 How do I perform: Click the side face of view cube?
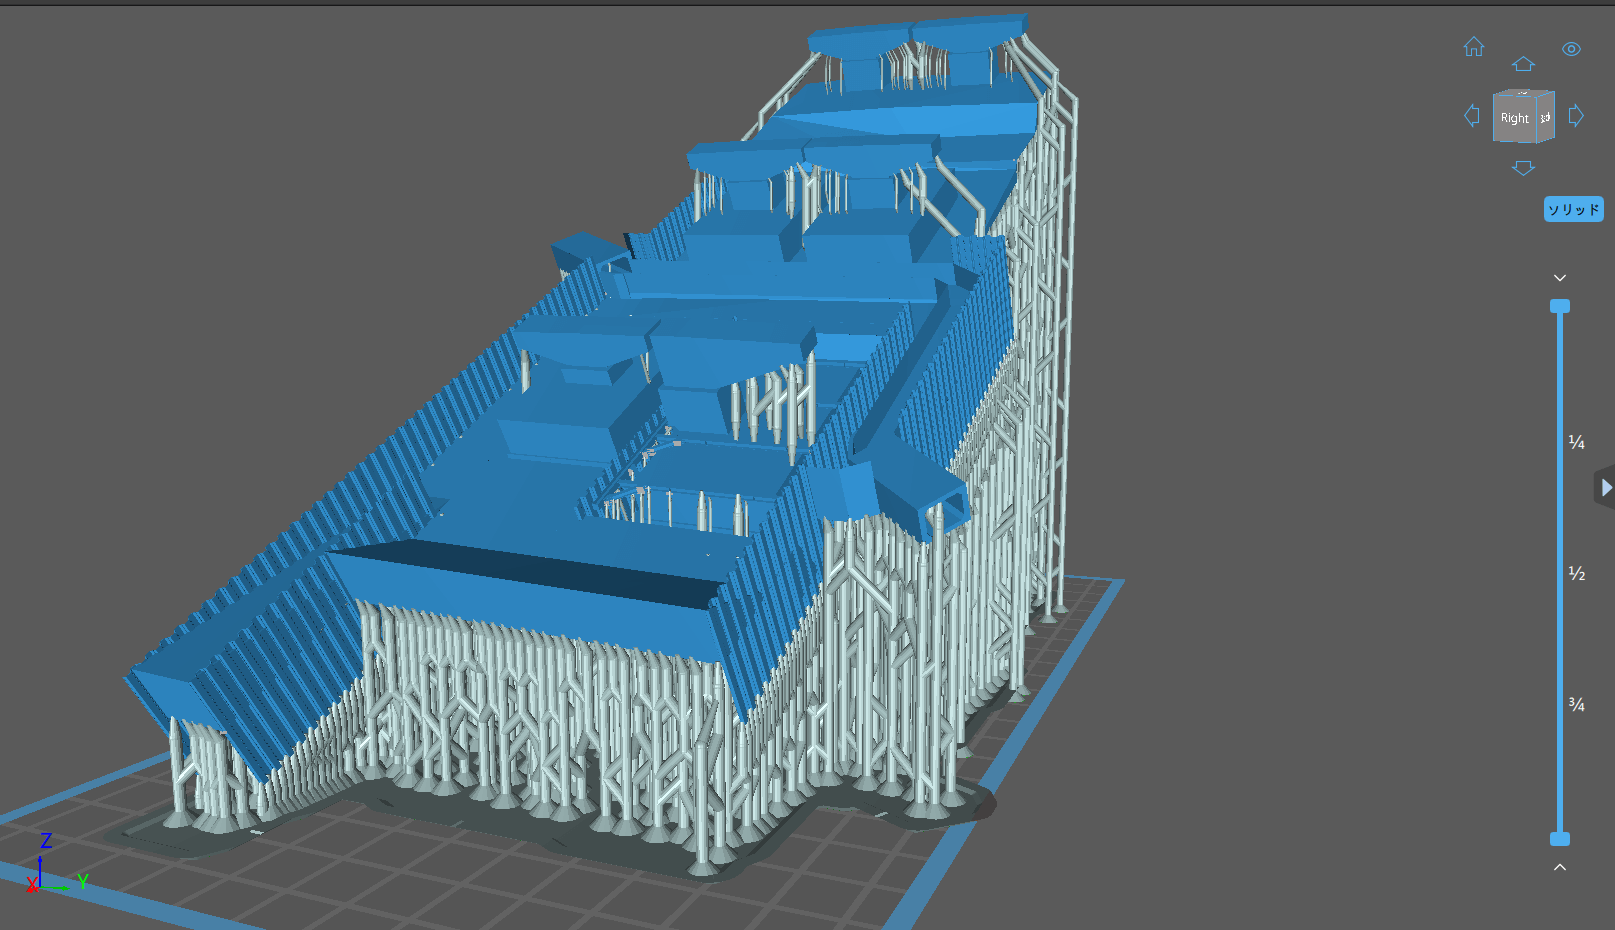tap(1545, 117)
